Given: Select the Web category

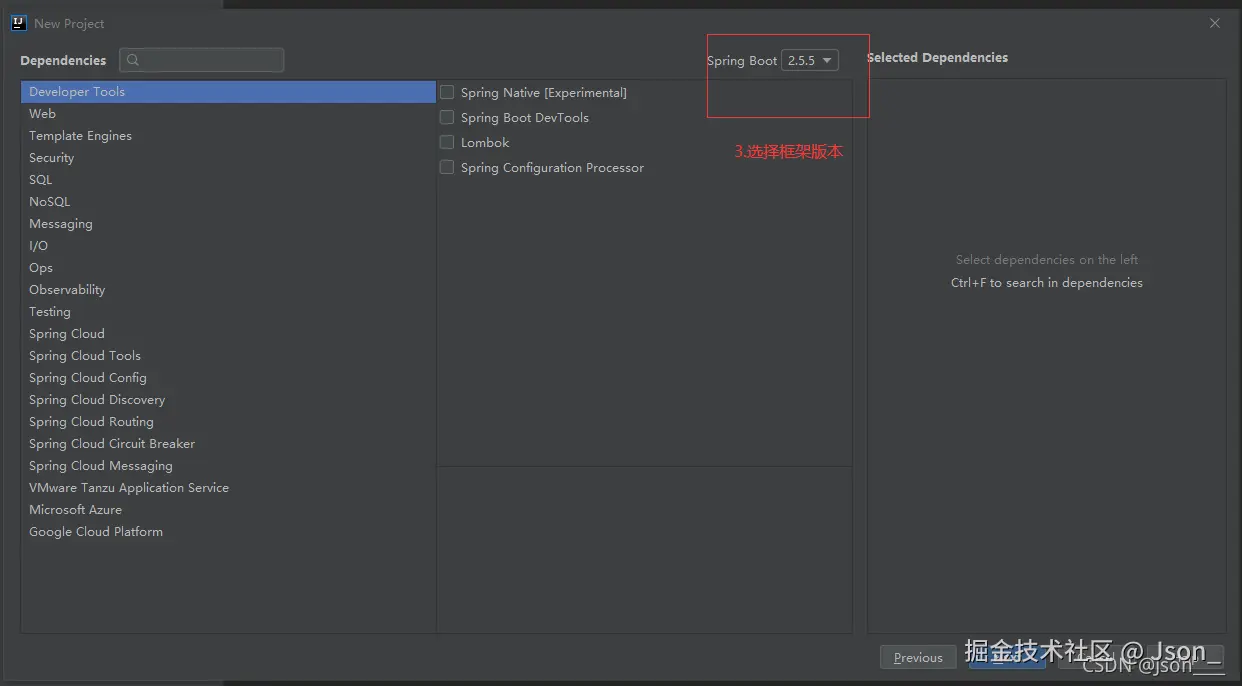Looking at the screenshot, I should pyautogui.click(x=228, y=113).
